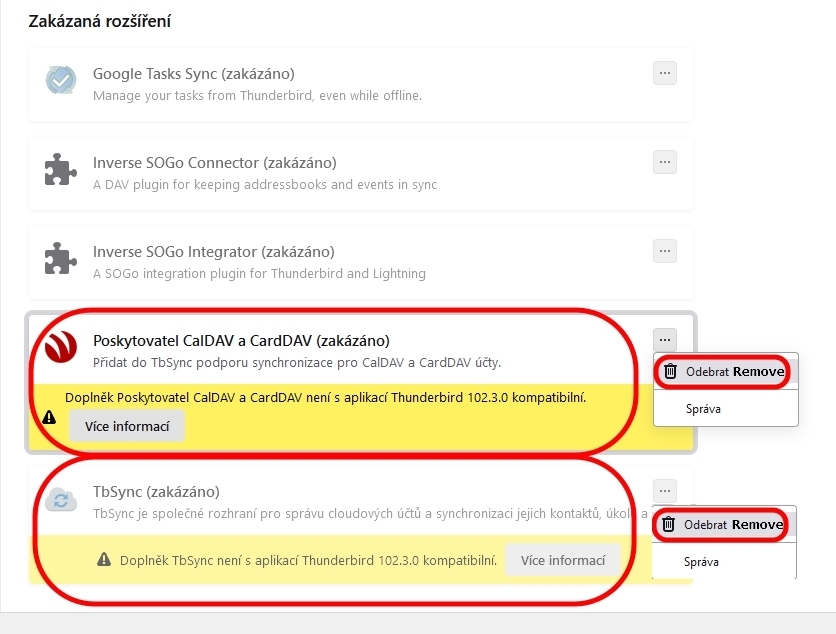Expand the options menu for Inverse SOGo Integrator
836x634 pixels.
click(665, 251)
